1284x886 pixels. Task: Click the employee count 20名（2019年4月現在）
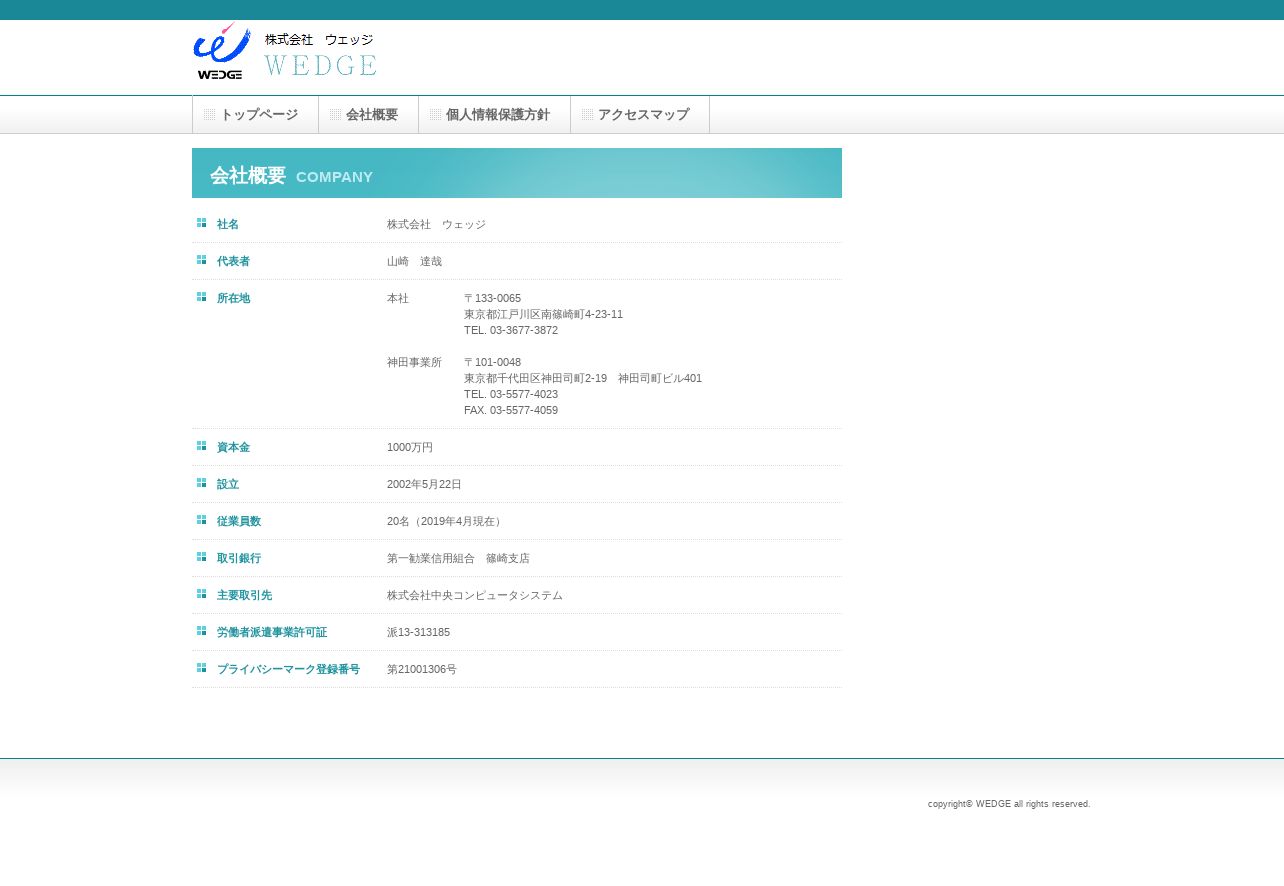446,521
